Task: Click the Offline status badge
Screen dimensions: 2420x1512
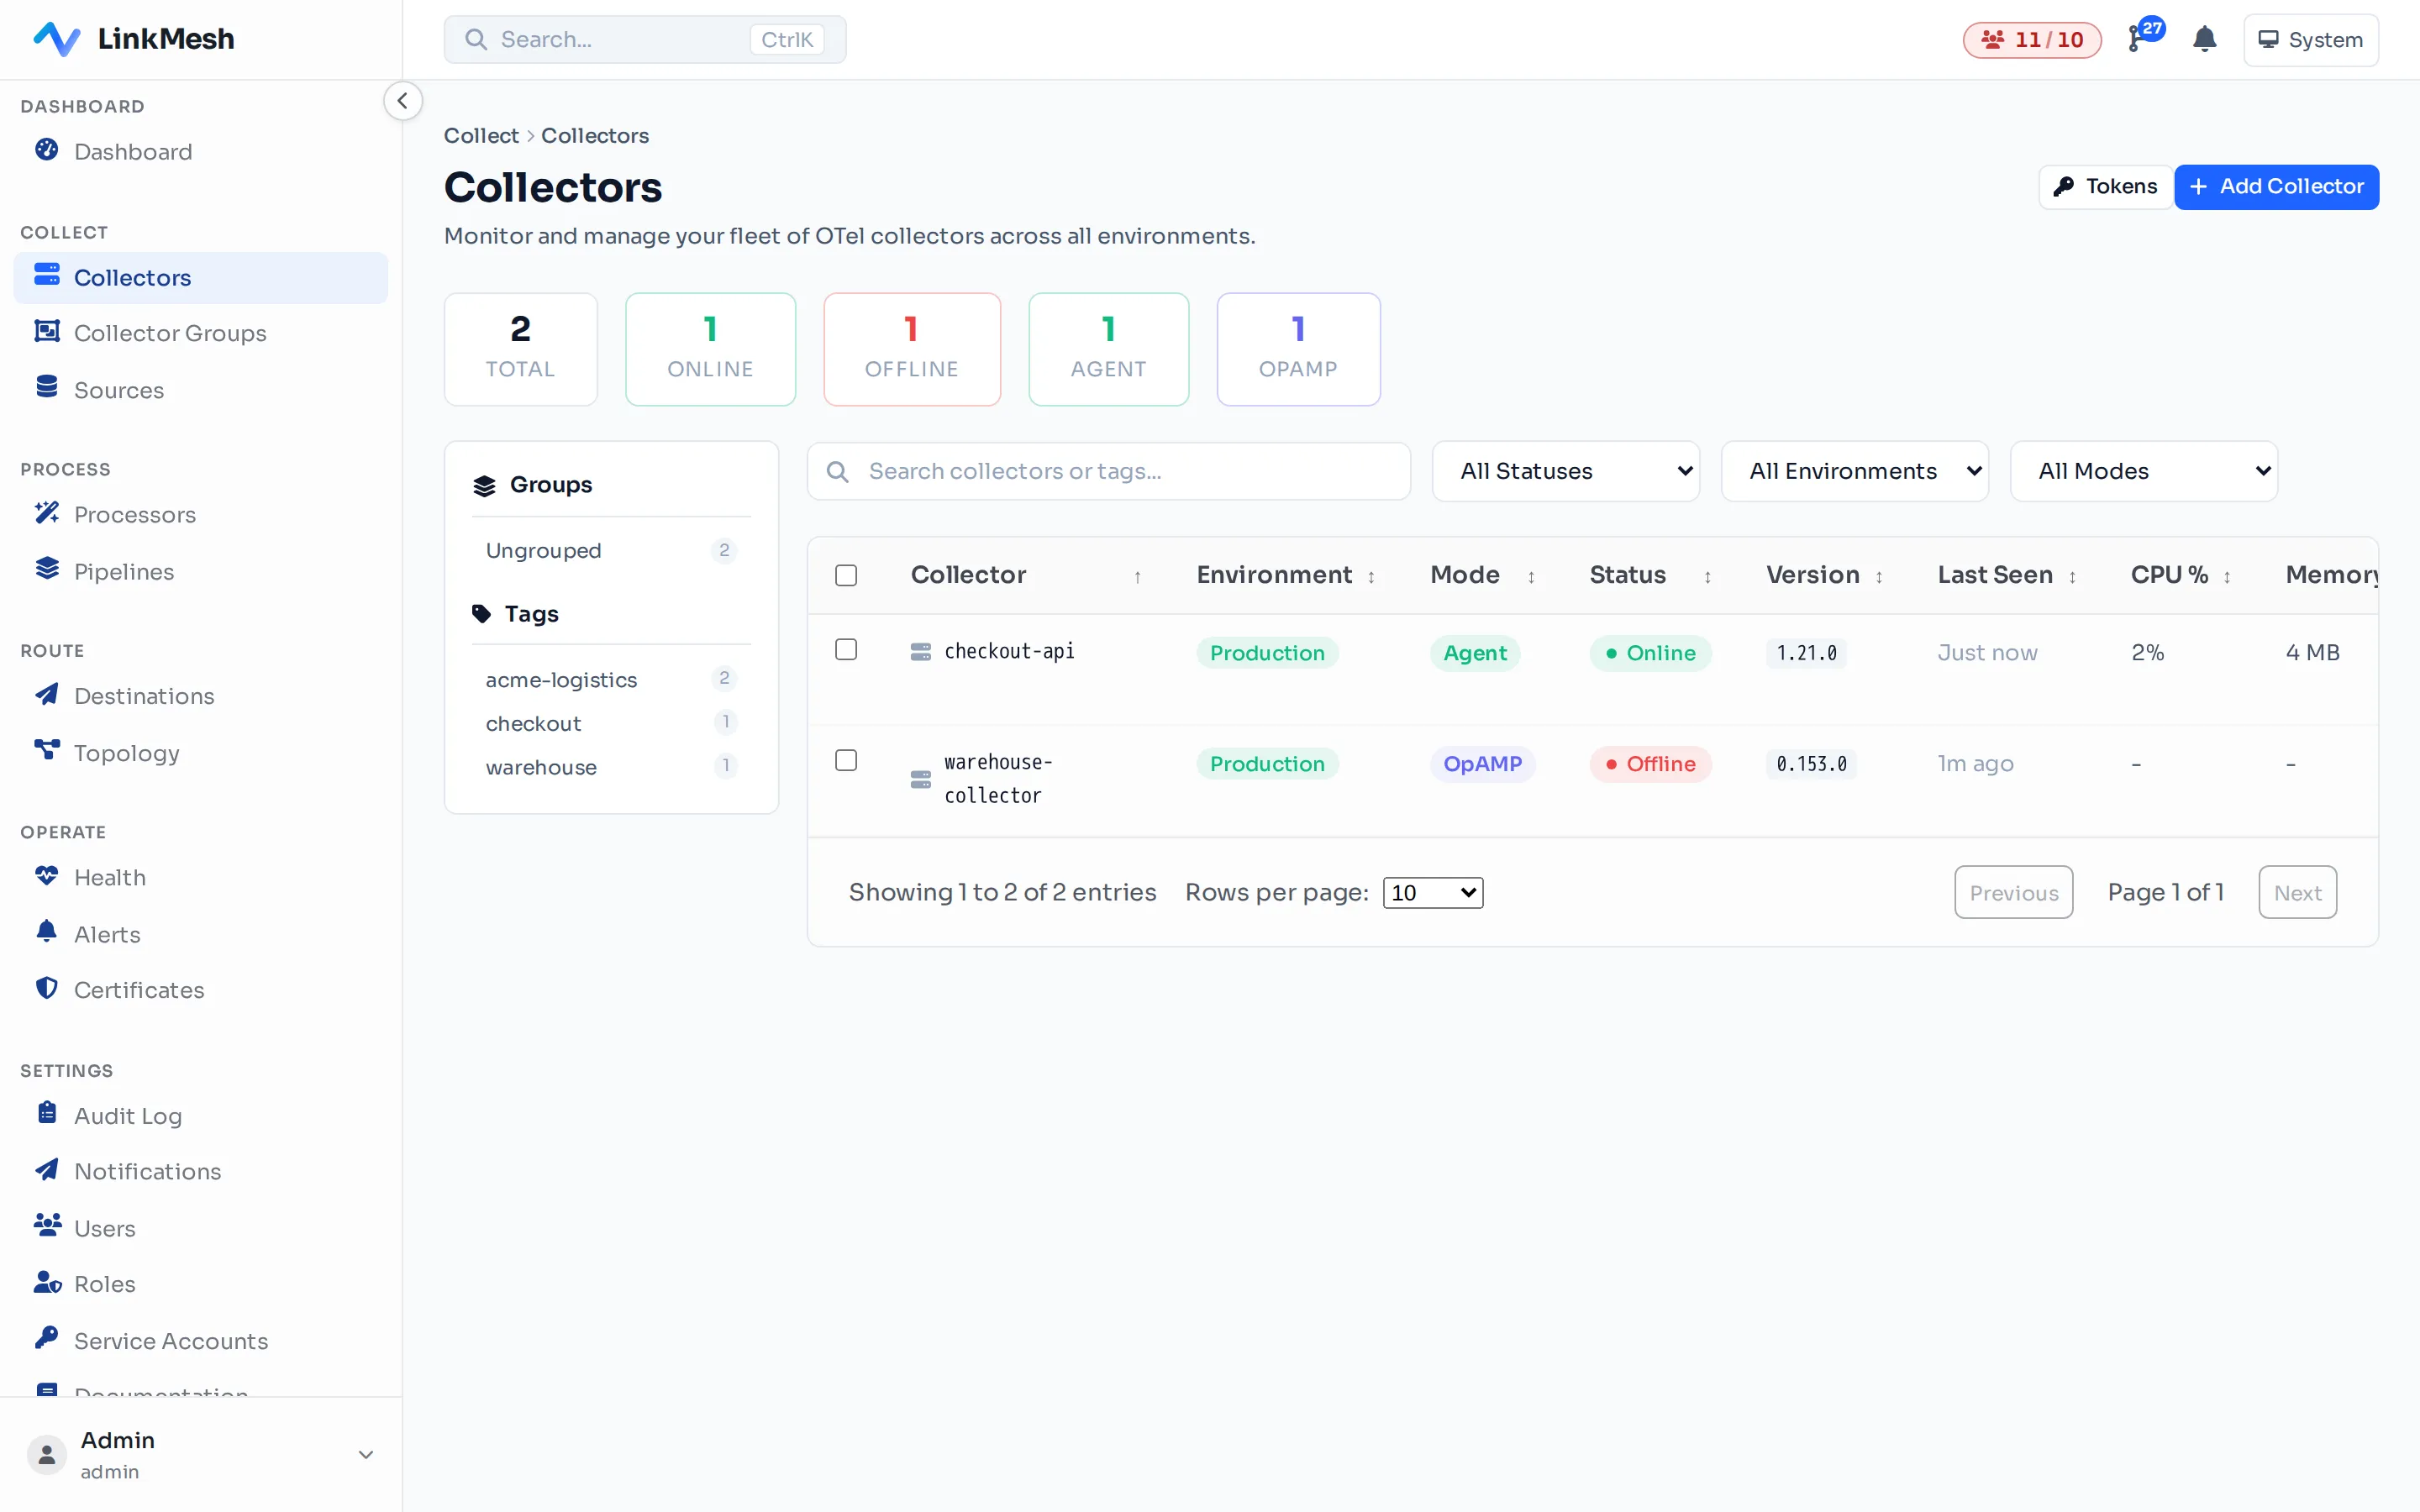Action: tap(1650, 764)
